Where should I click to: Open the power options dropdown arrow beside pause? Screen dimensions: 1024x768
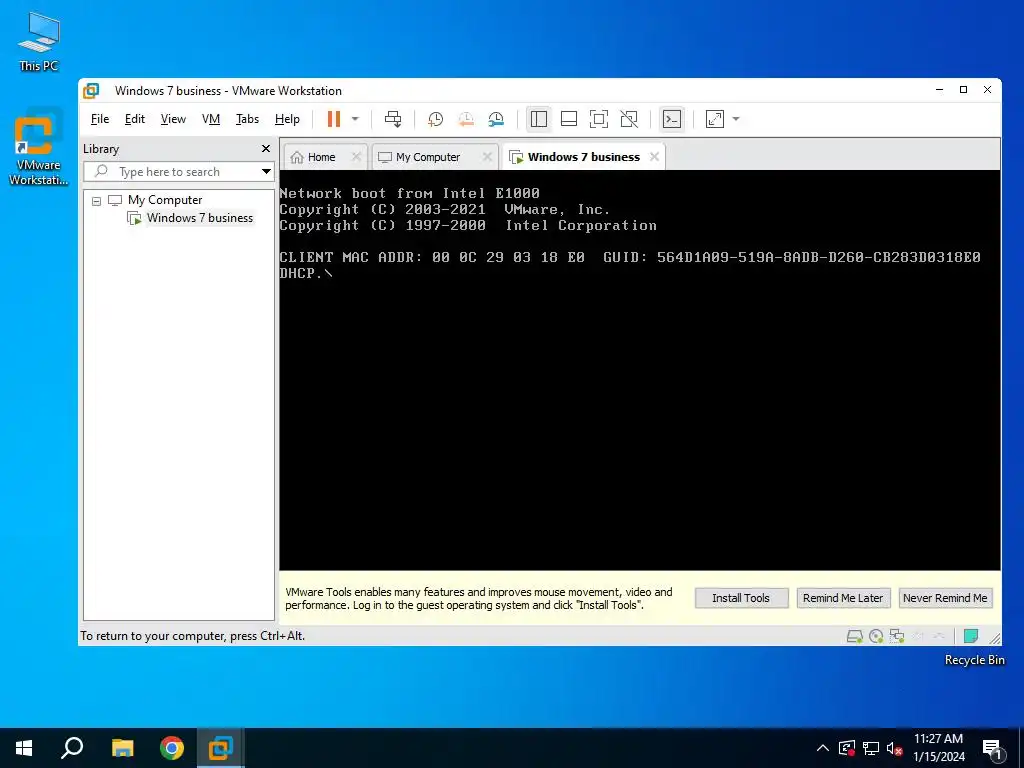(355, 119)
